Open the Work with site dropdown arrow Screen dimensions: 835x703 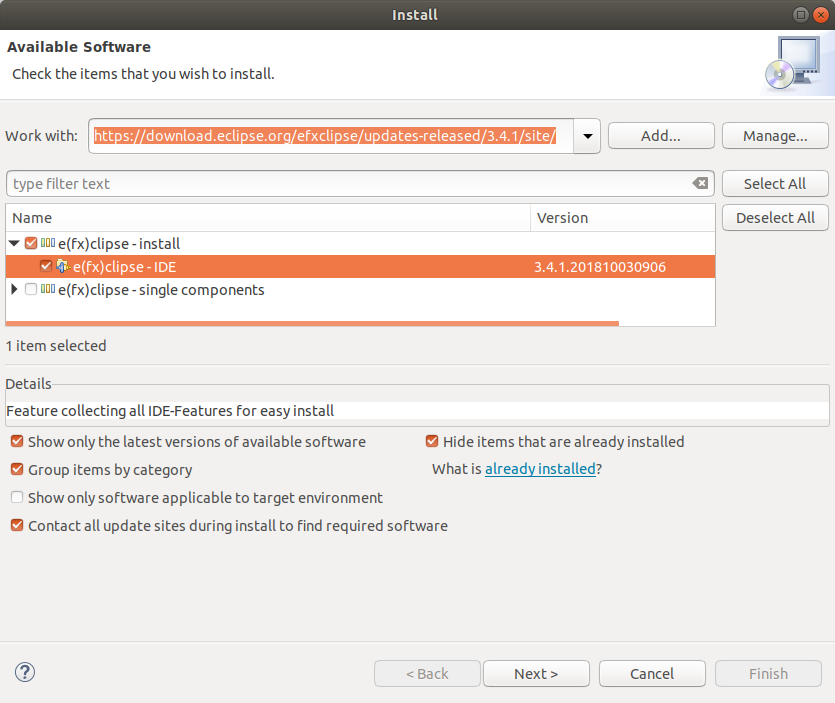pyautogui.click(x=587, y=136)
